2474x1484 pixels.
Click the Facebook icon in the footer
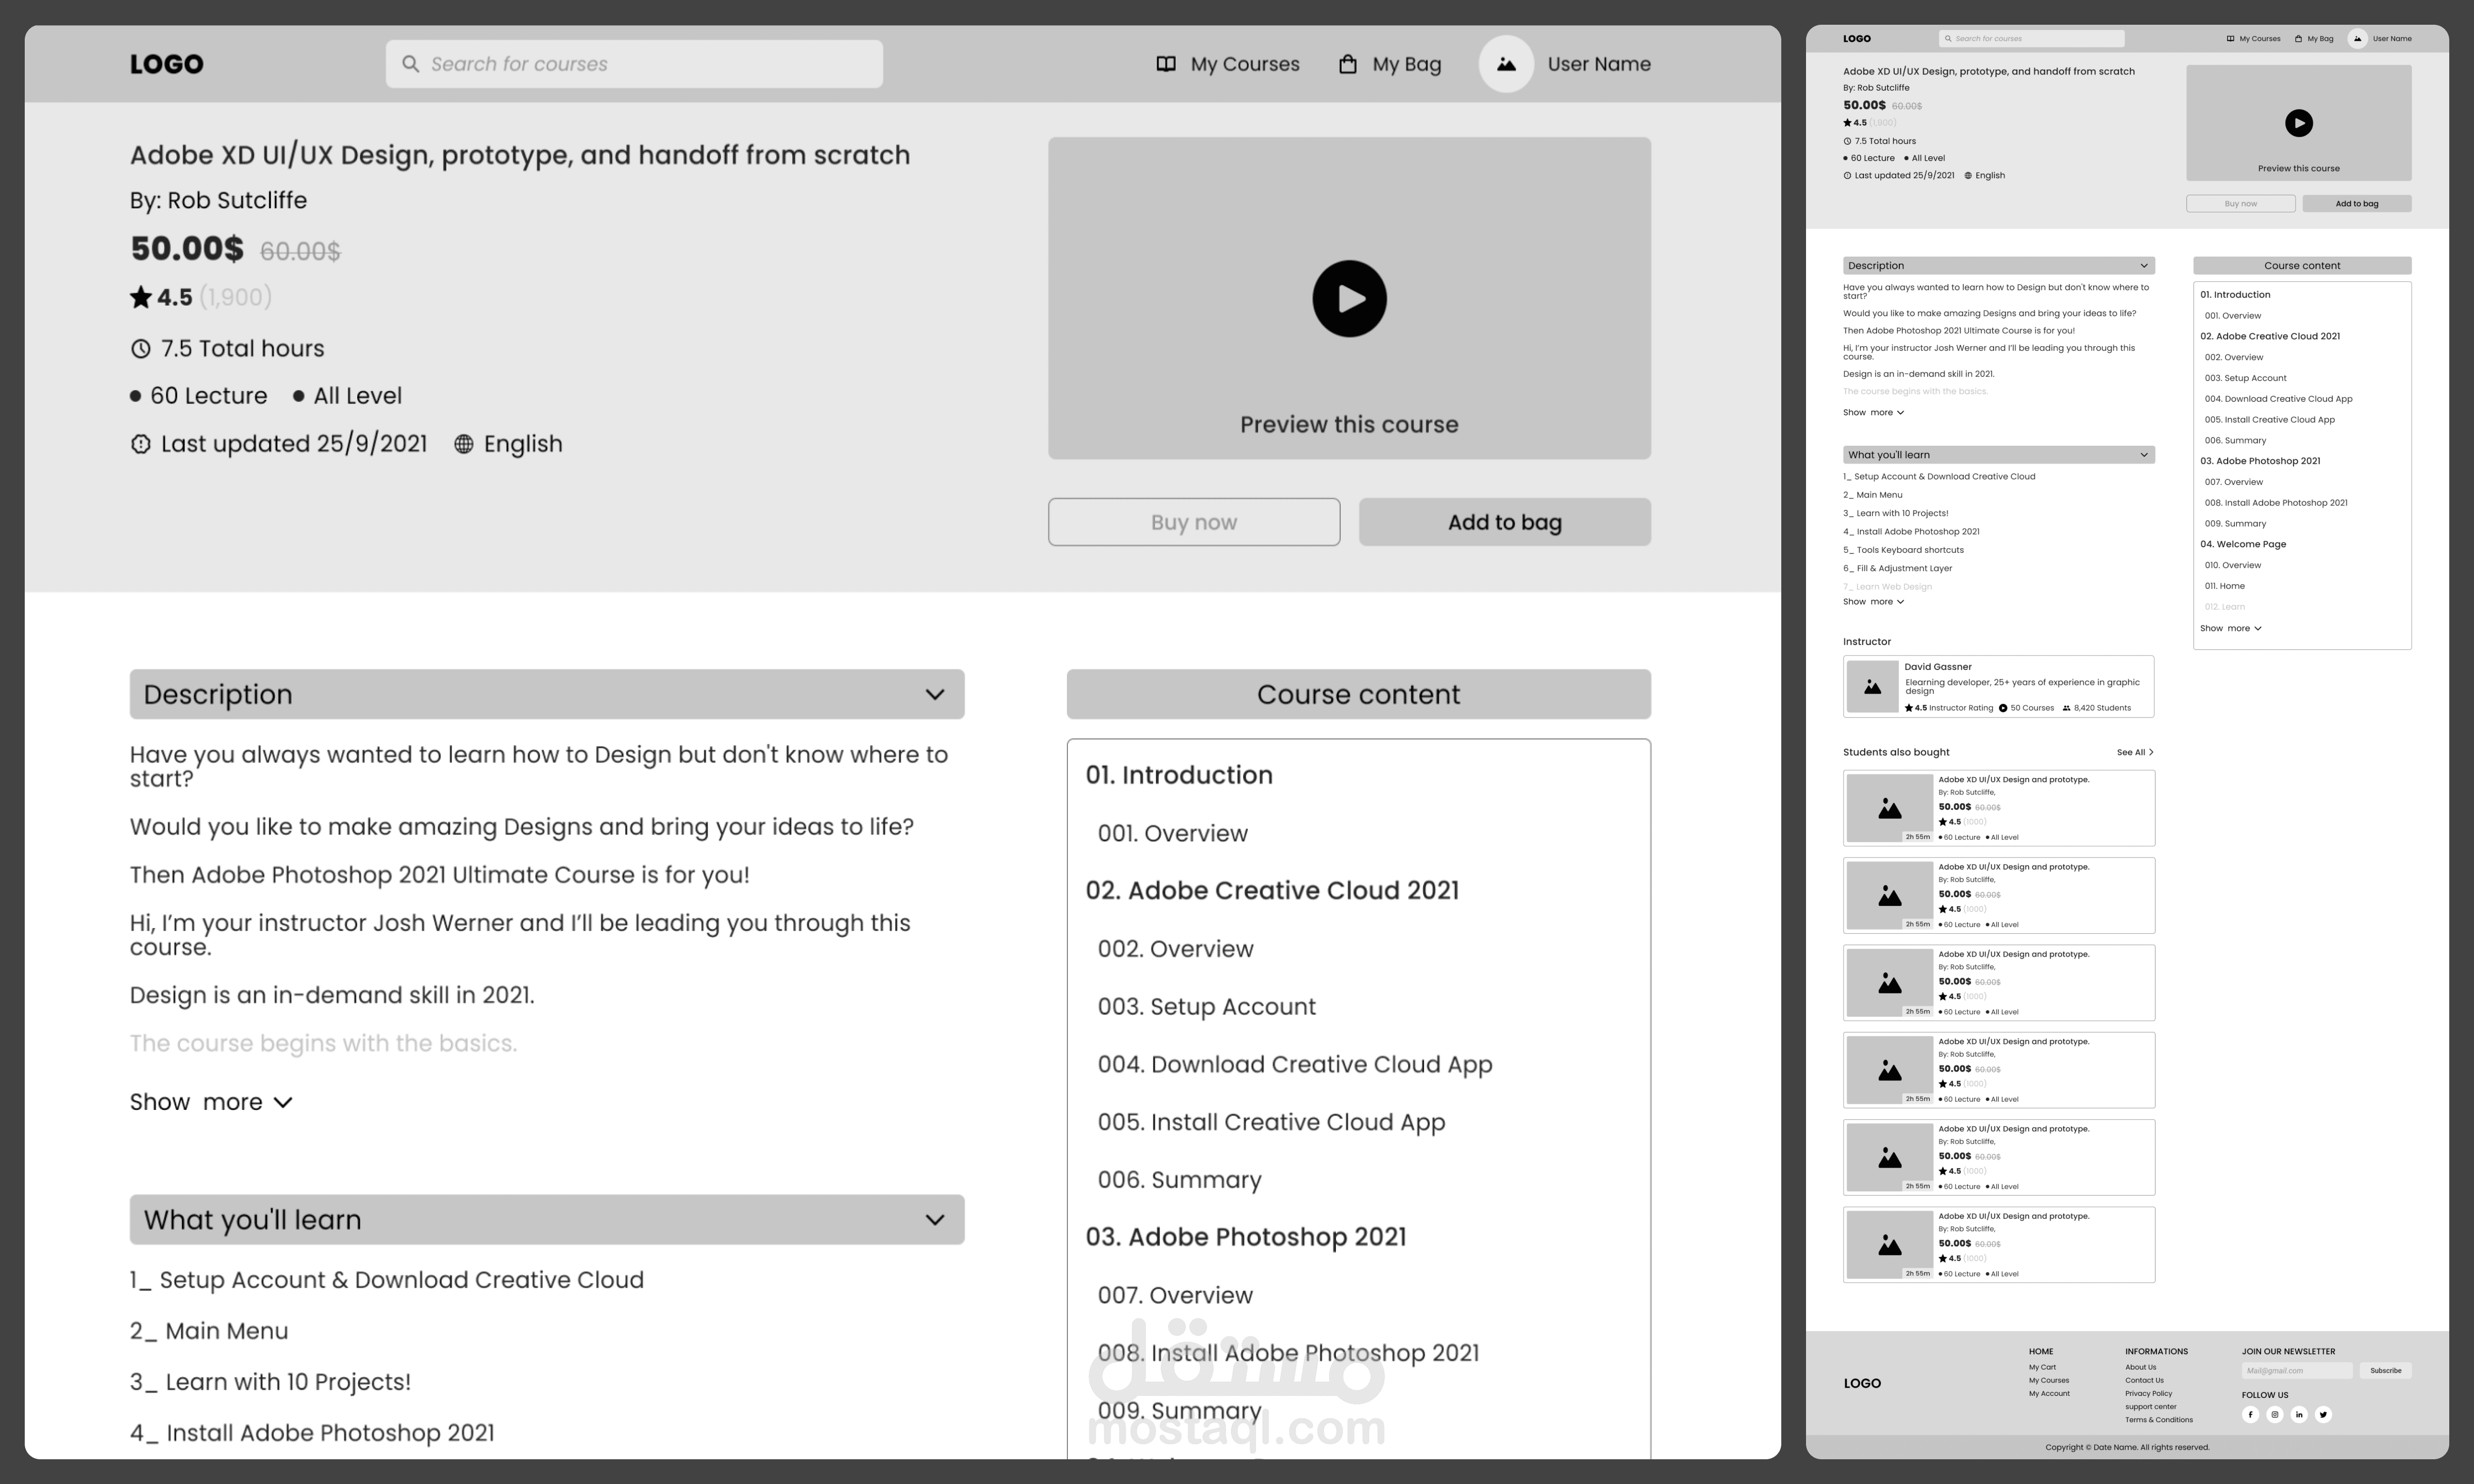(x=2250, y=1414)
